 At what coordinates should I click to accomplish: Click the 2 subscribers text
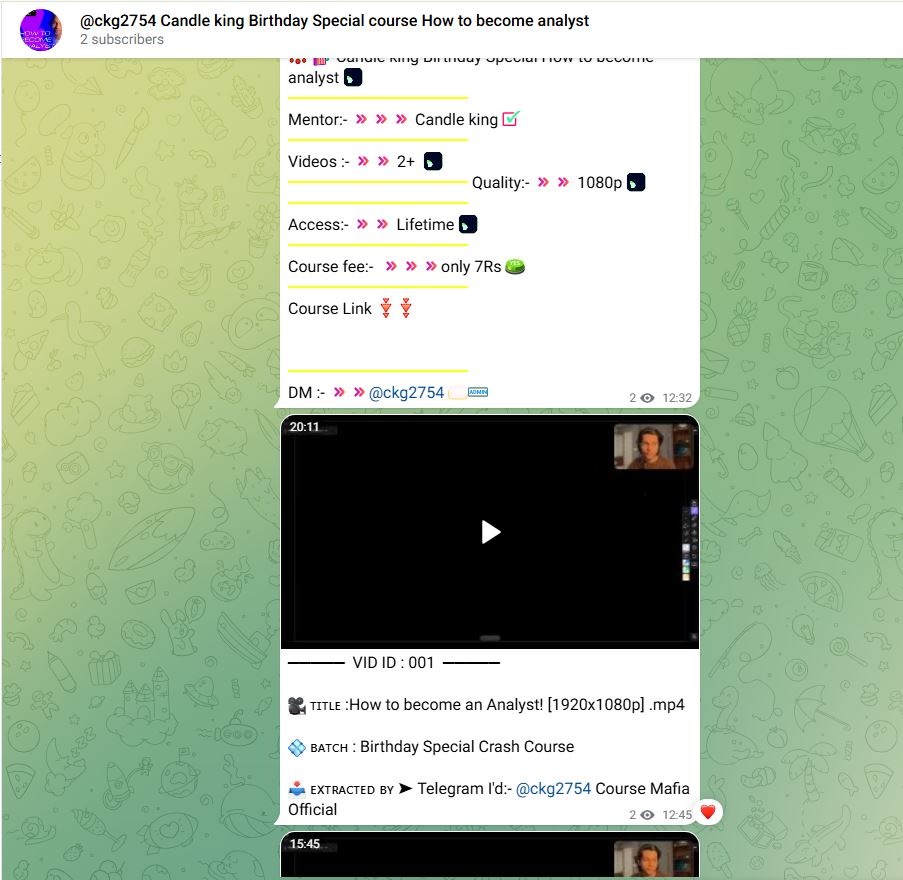point(122,40)
